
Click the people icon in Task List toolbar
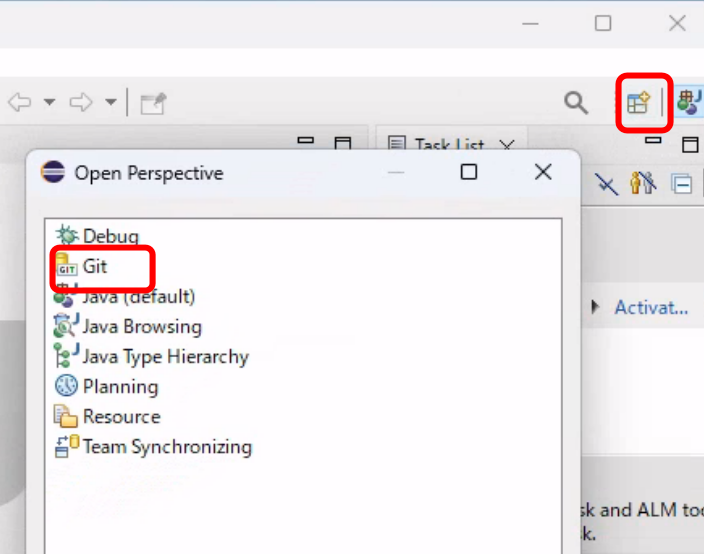point(642,184)
